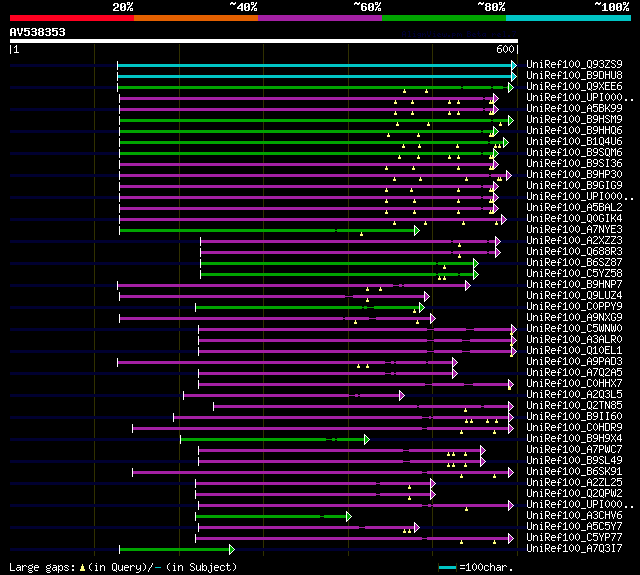Click the orange ~40% identity legend segment
The image size is (640, 575).
[x=196, y=18]
